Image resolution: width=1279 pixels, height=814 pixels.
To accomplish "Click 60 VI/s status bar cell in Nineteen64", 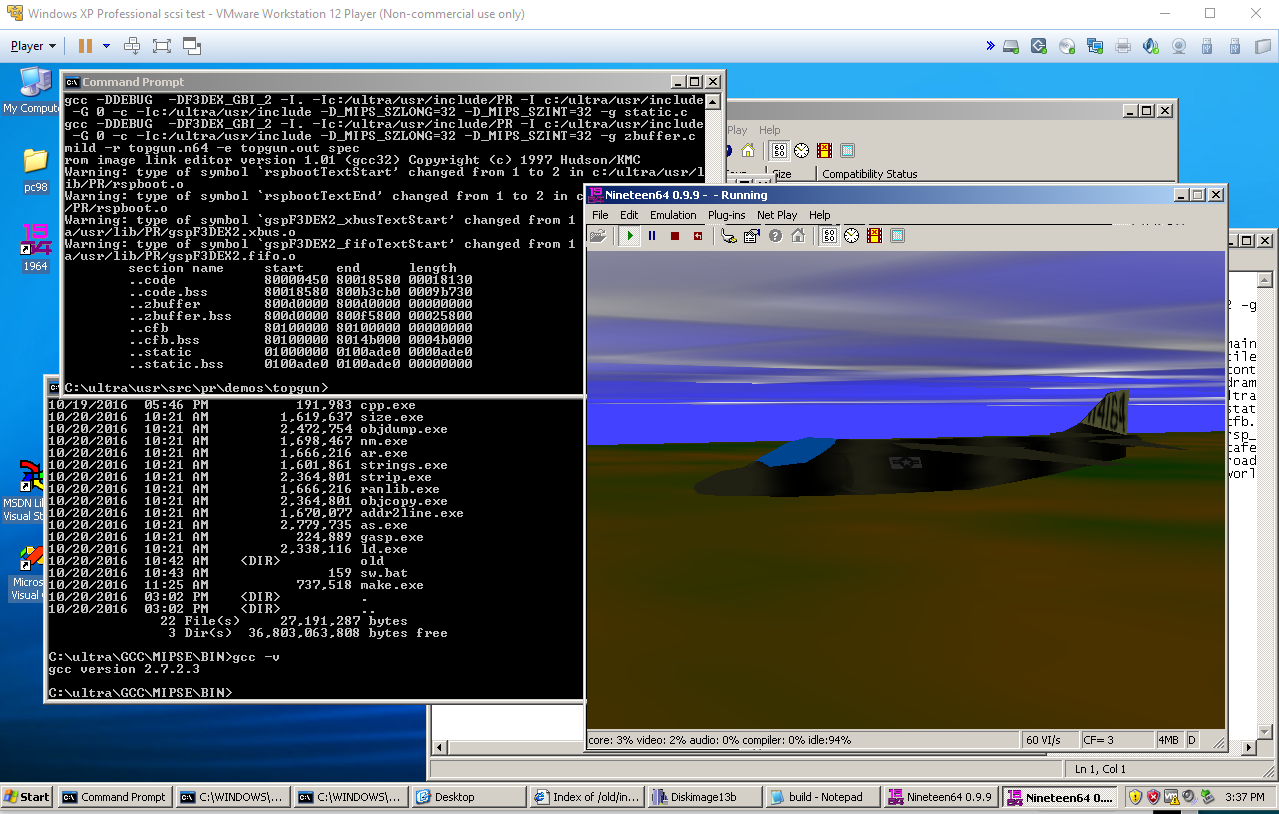I will click(x=1048, y=740).
